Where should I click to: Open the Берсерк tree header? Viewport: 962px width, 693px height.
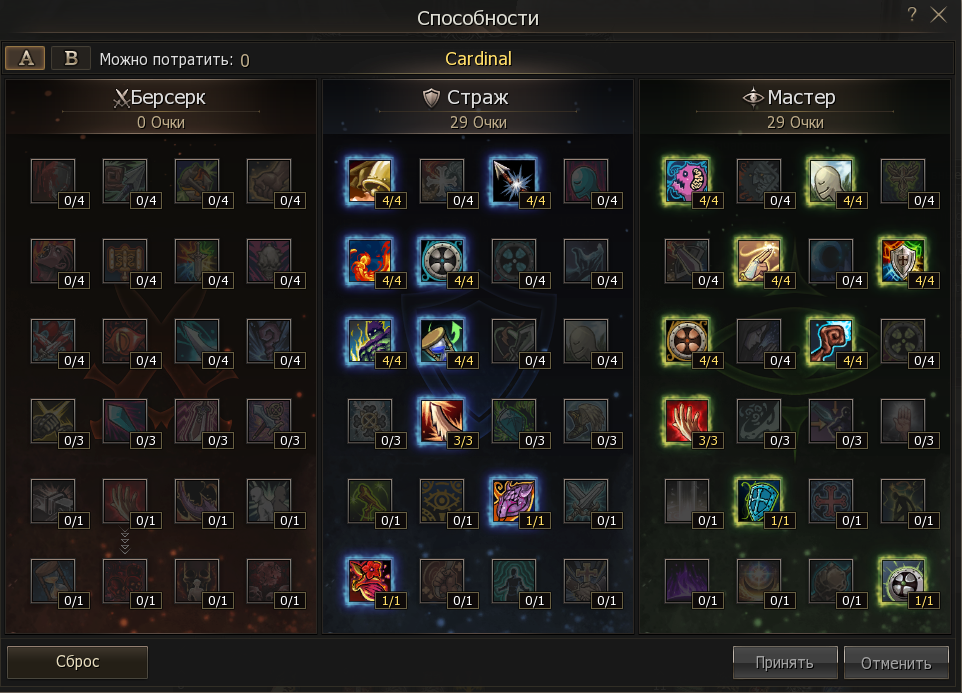(160, 98)
